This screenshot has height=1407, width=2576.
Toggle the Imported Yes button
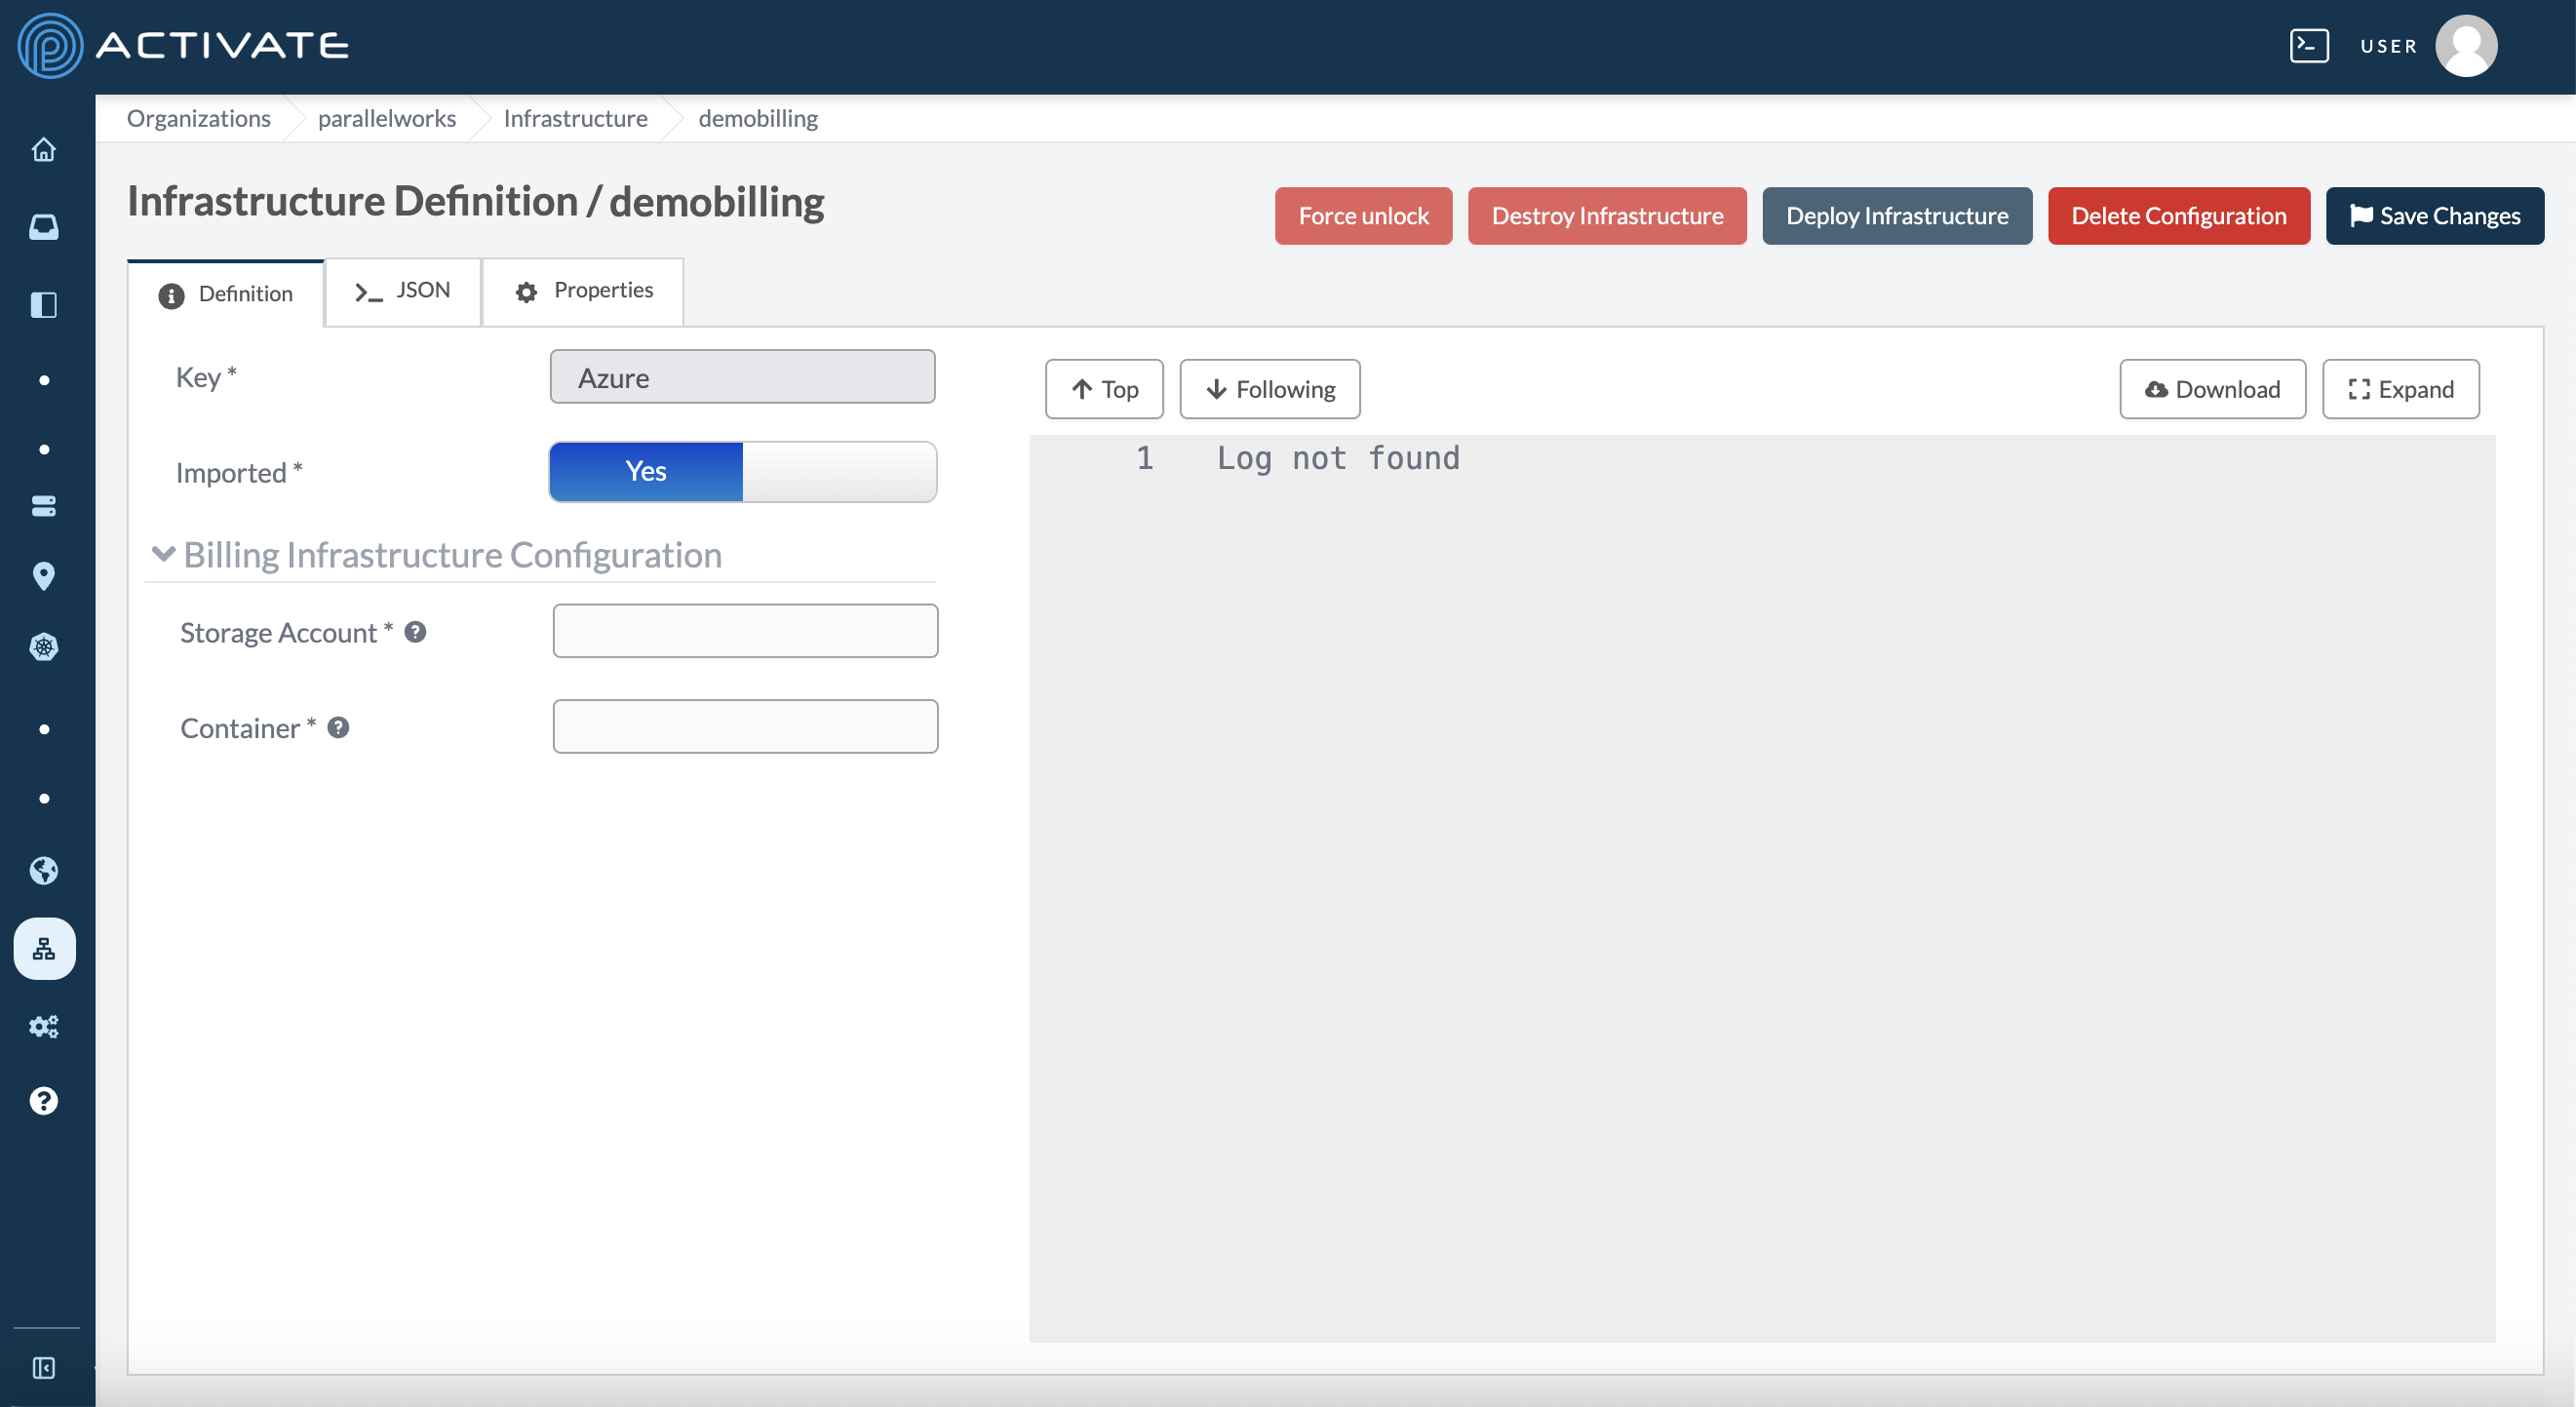click(x=644, y=471)
